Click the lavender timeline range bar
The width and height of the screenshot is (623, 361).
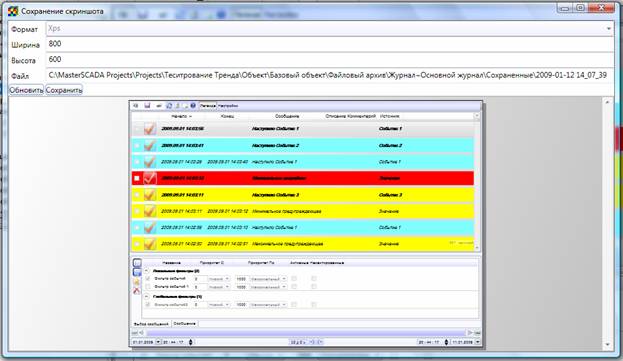(x=306, y=332)
